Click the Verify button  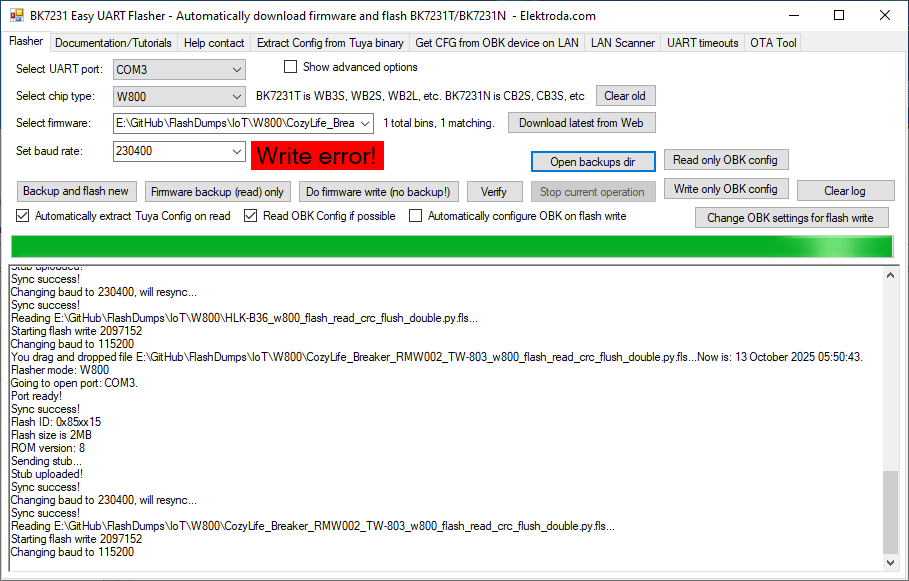click(x=494, y=192)
